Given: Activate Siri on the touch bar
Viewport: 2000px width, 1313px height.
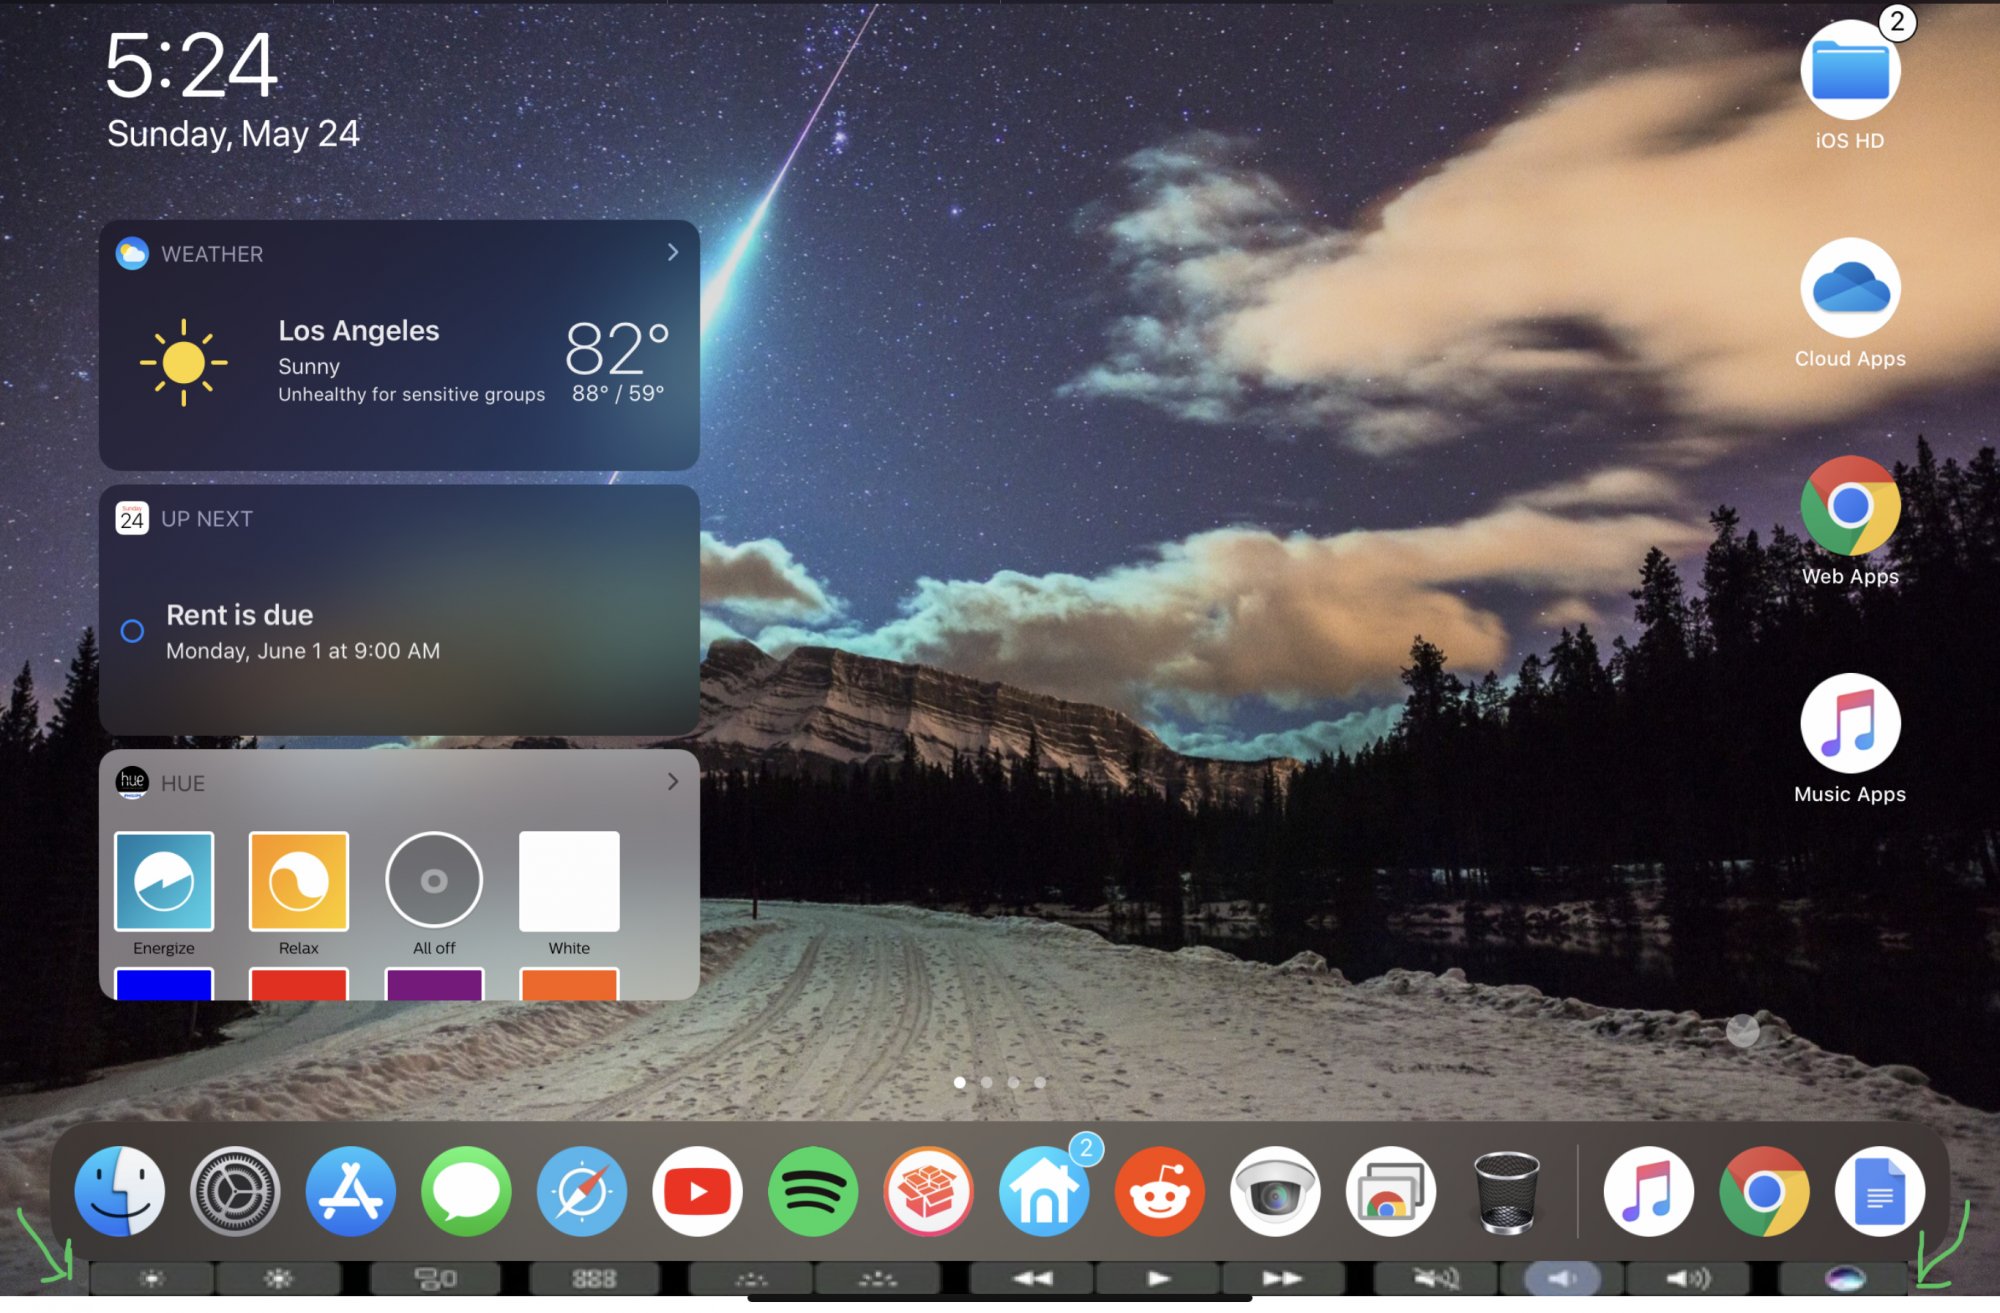Looking at the screenshot, I should pyautogui.click(x=1845, y=1278).
